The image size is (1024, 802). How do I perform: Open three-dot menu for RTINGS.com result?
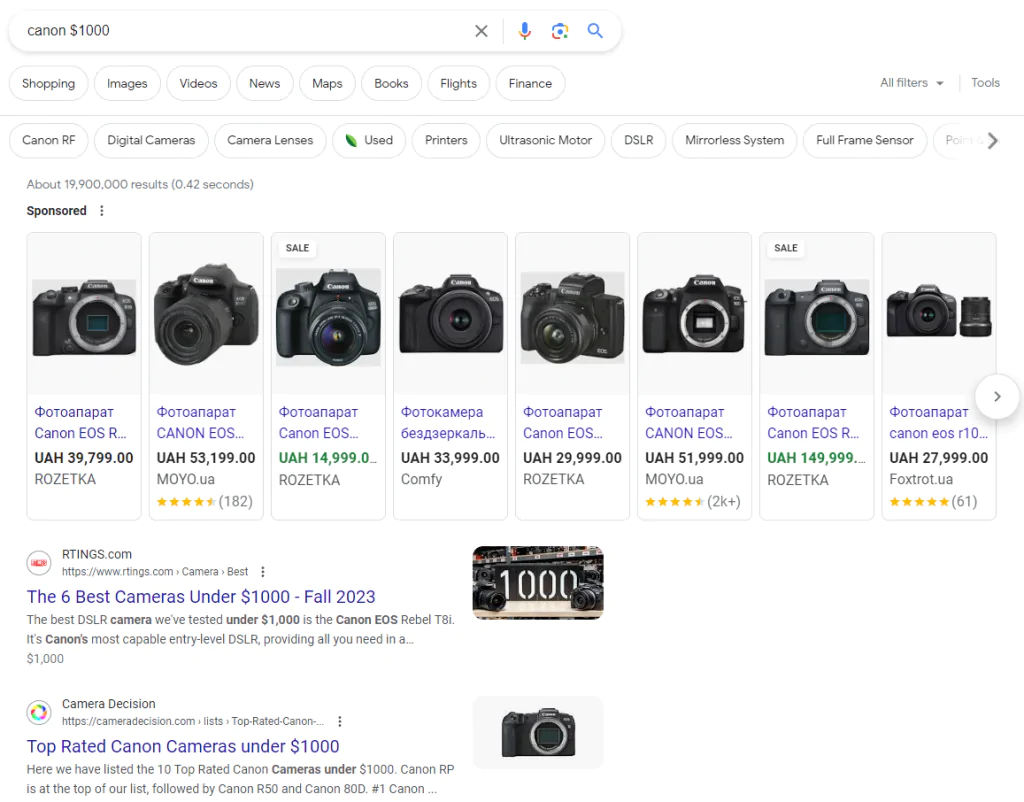click(x=263, y=572)
